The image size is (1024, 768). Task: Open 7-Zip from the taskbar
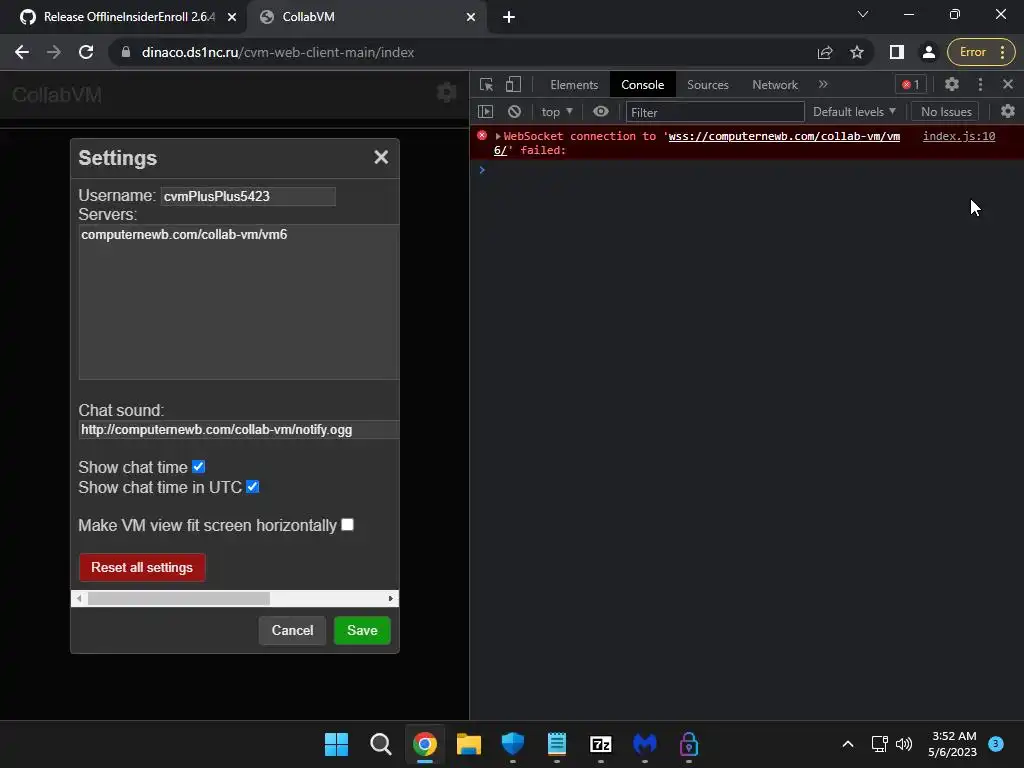(600, 744)
